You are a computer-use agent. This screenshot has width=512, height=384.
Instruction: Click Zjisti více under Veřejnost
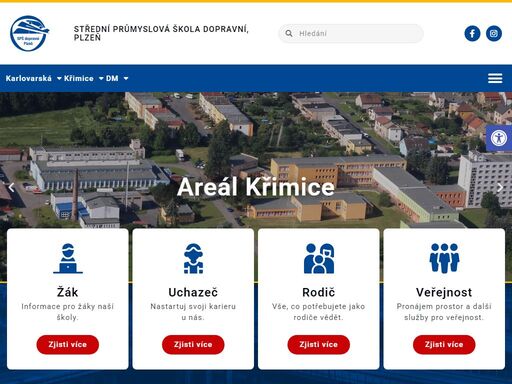click(444, 345)
